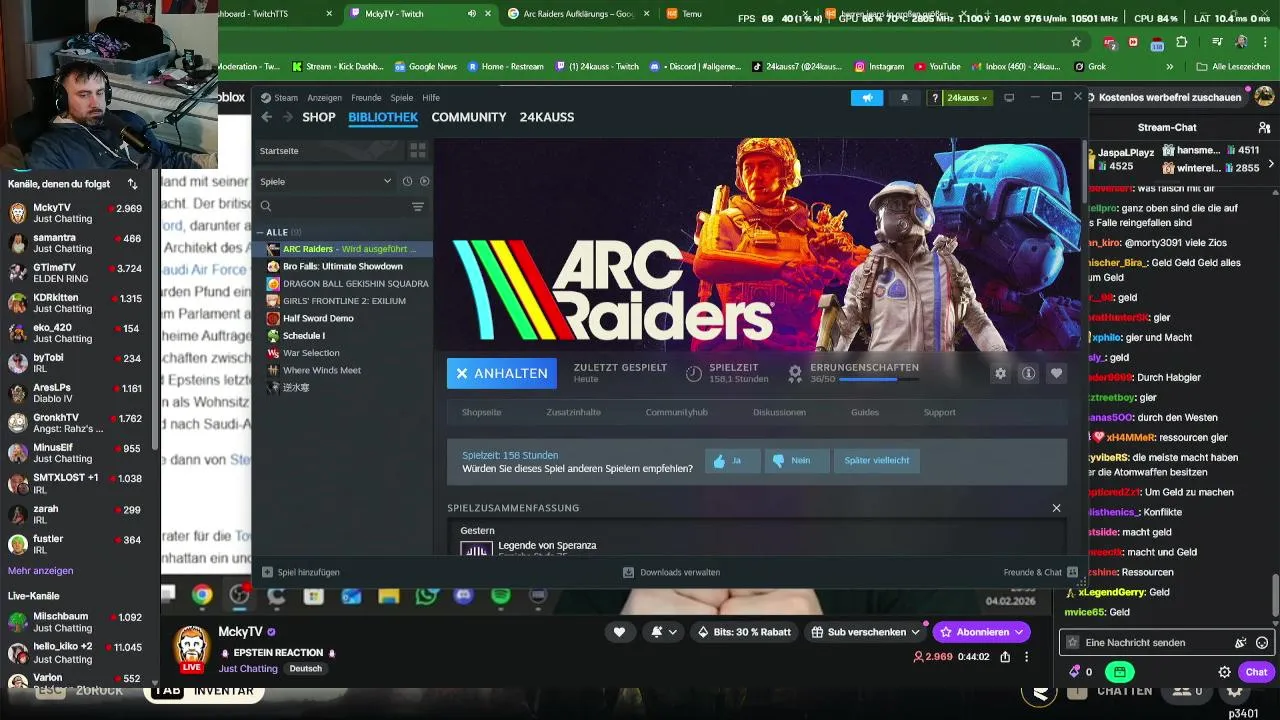1280x720 pixels.
Task: Open the Sub verschenken dropdown
Action: tap(866, 632)
